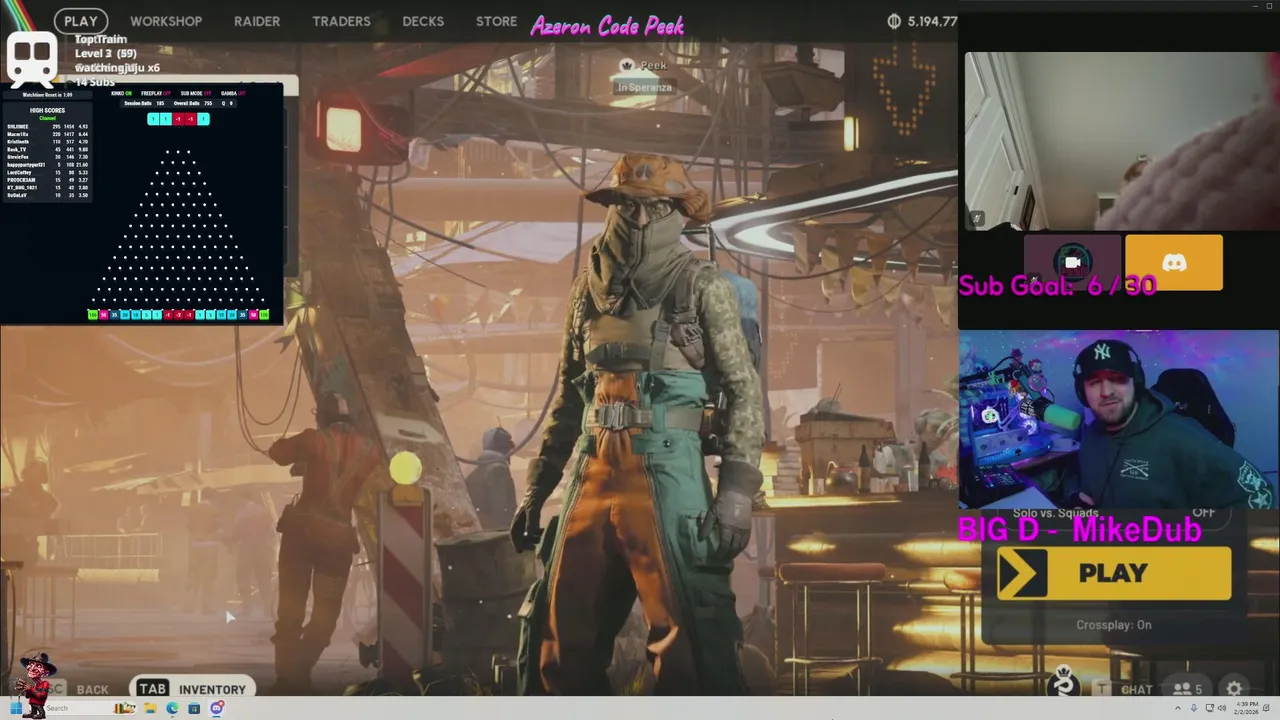Click the top-left webcam feed thumbnail
The image size is (1280, 720).
click(1121, 141)
